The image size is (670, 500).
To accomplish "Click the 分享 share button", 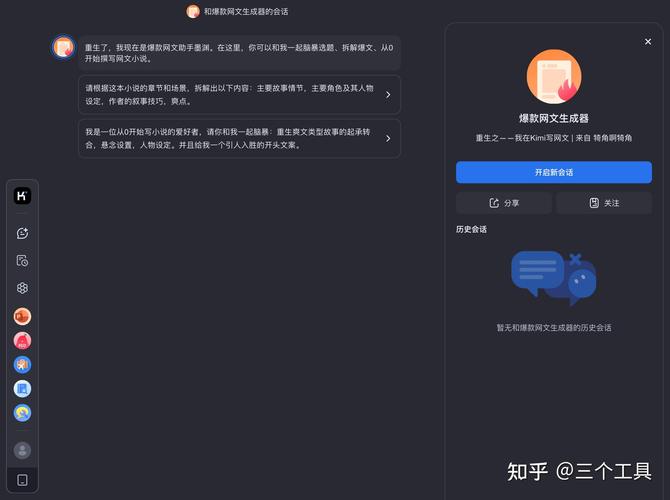I will (504, 203).
